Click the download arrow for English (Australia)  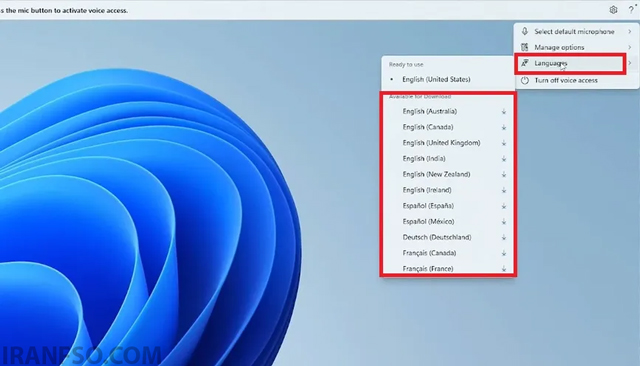[504, 111]
